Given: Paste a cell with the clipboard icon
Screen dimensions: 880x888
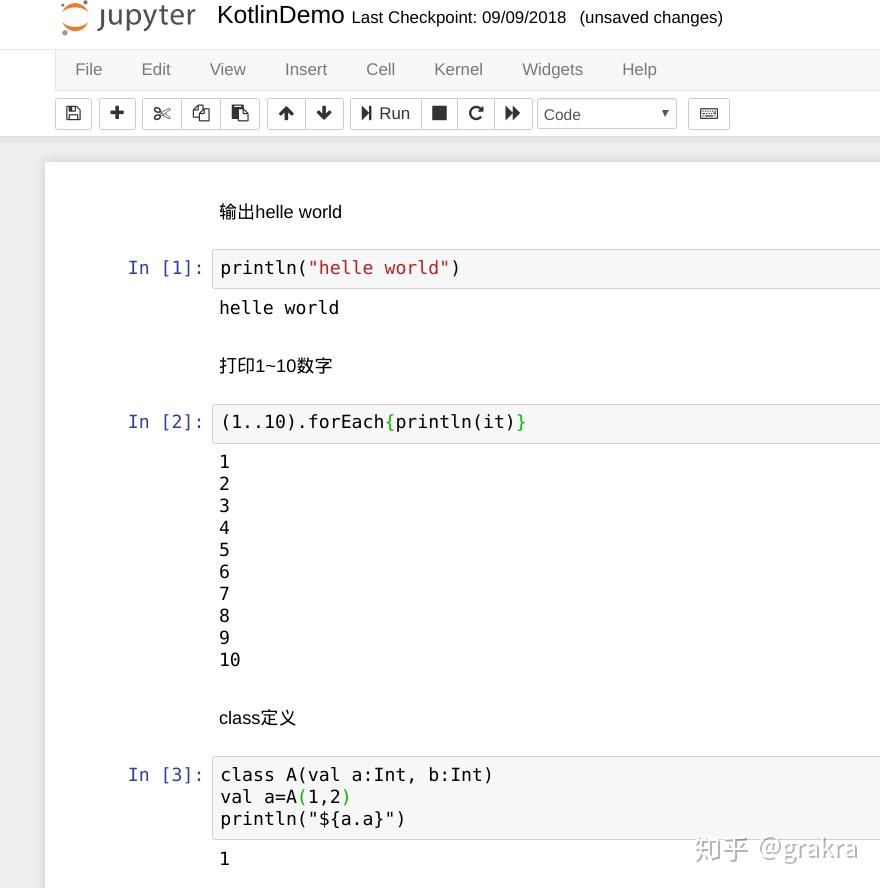Looking at the screenshot, I should [x=239, y=113].
